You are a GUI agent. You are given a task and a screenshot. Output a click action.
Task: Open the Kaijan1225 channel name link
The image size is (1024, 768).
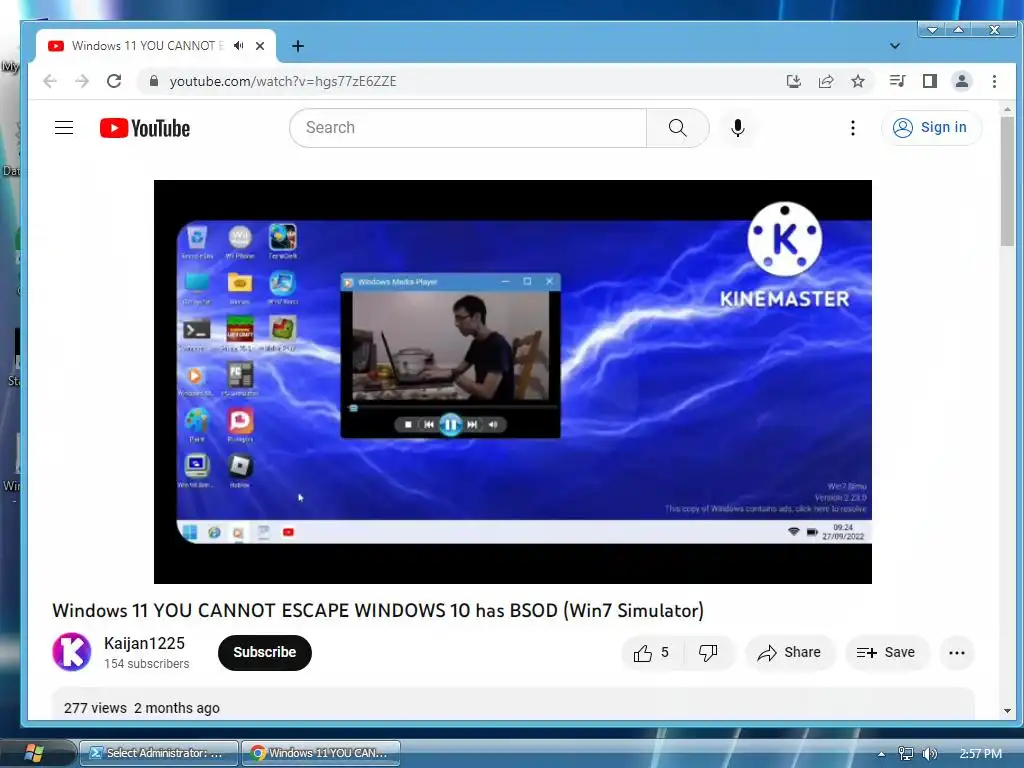(x=144, y=643)
